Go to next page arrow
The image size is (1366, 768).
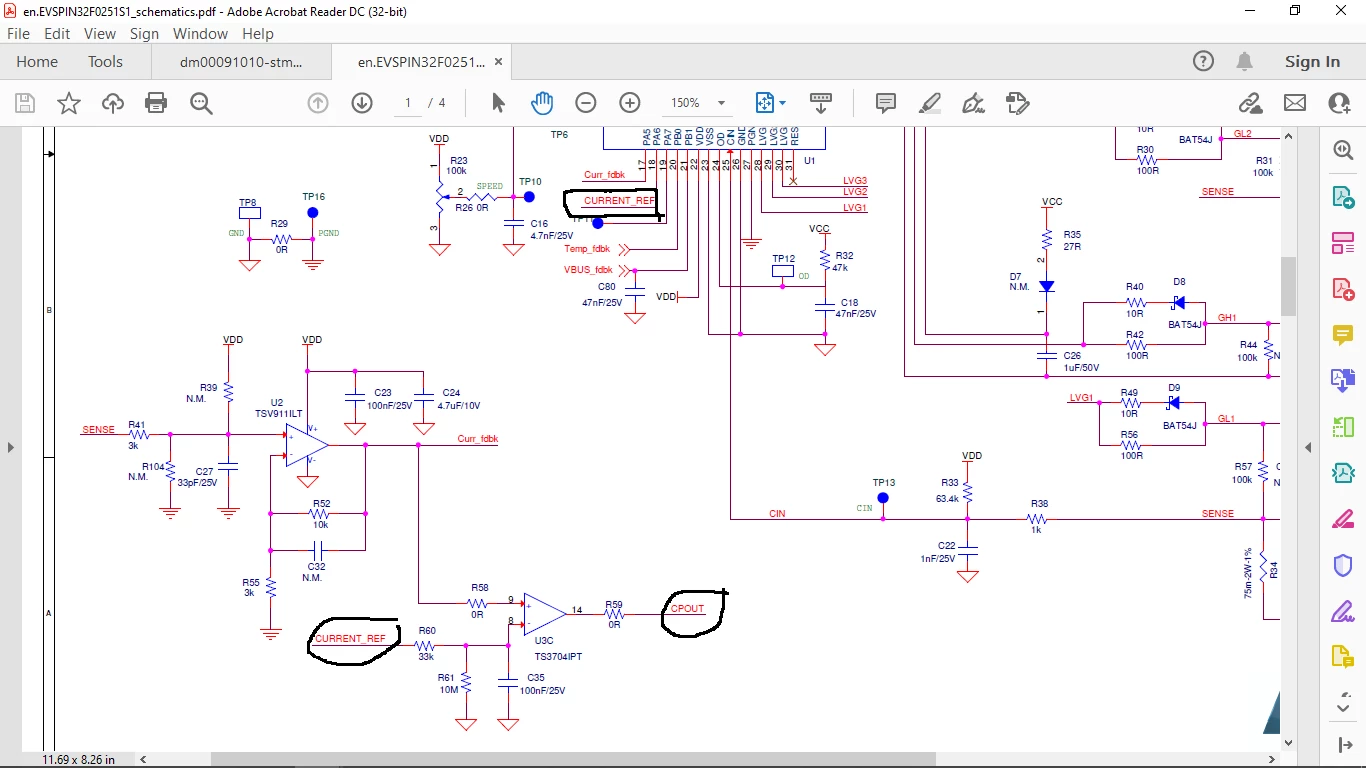[362, 103]
